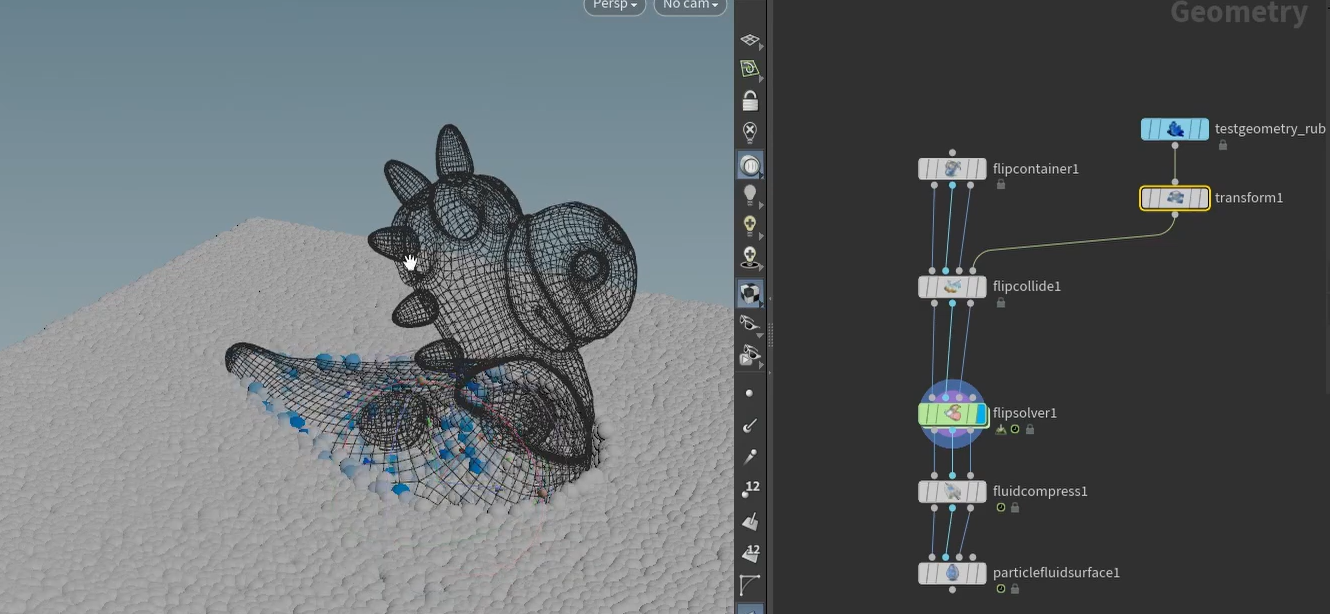Select the flipsolver1 node icon
Viewport: 1330px width, 614px height.
[x=952, y=413]
